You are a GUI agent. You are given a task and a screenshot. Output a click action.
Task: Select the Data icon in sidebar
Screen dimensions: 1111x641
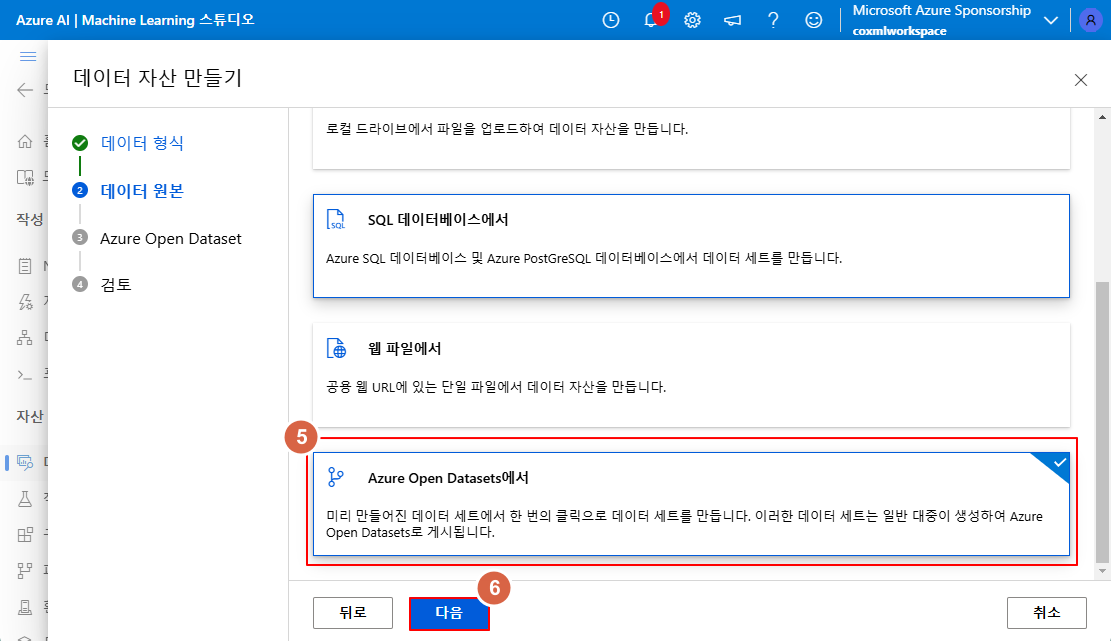coord(25,463)
